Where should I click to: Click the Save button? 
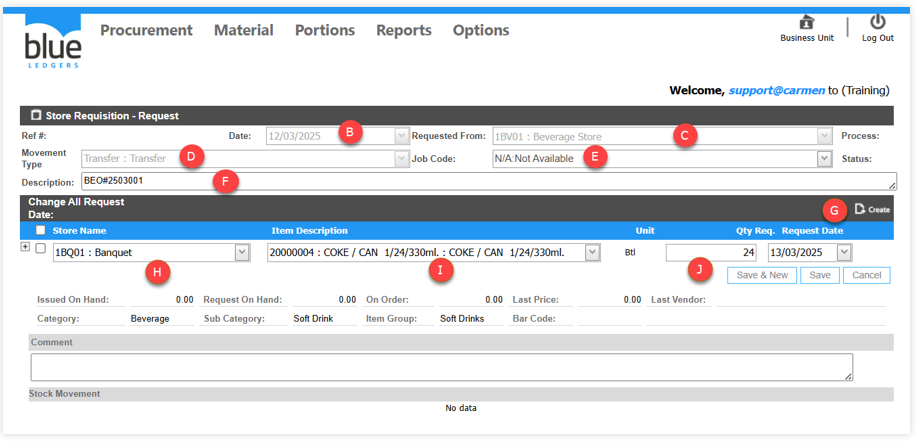click(x=819, y=275)
